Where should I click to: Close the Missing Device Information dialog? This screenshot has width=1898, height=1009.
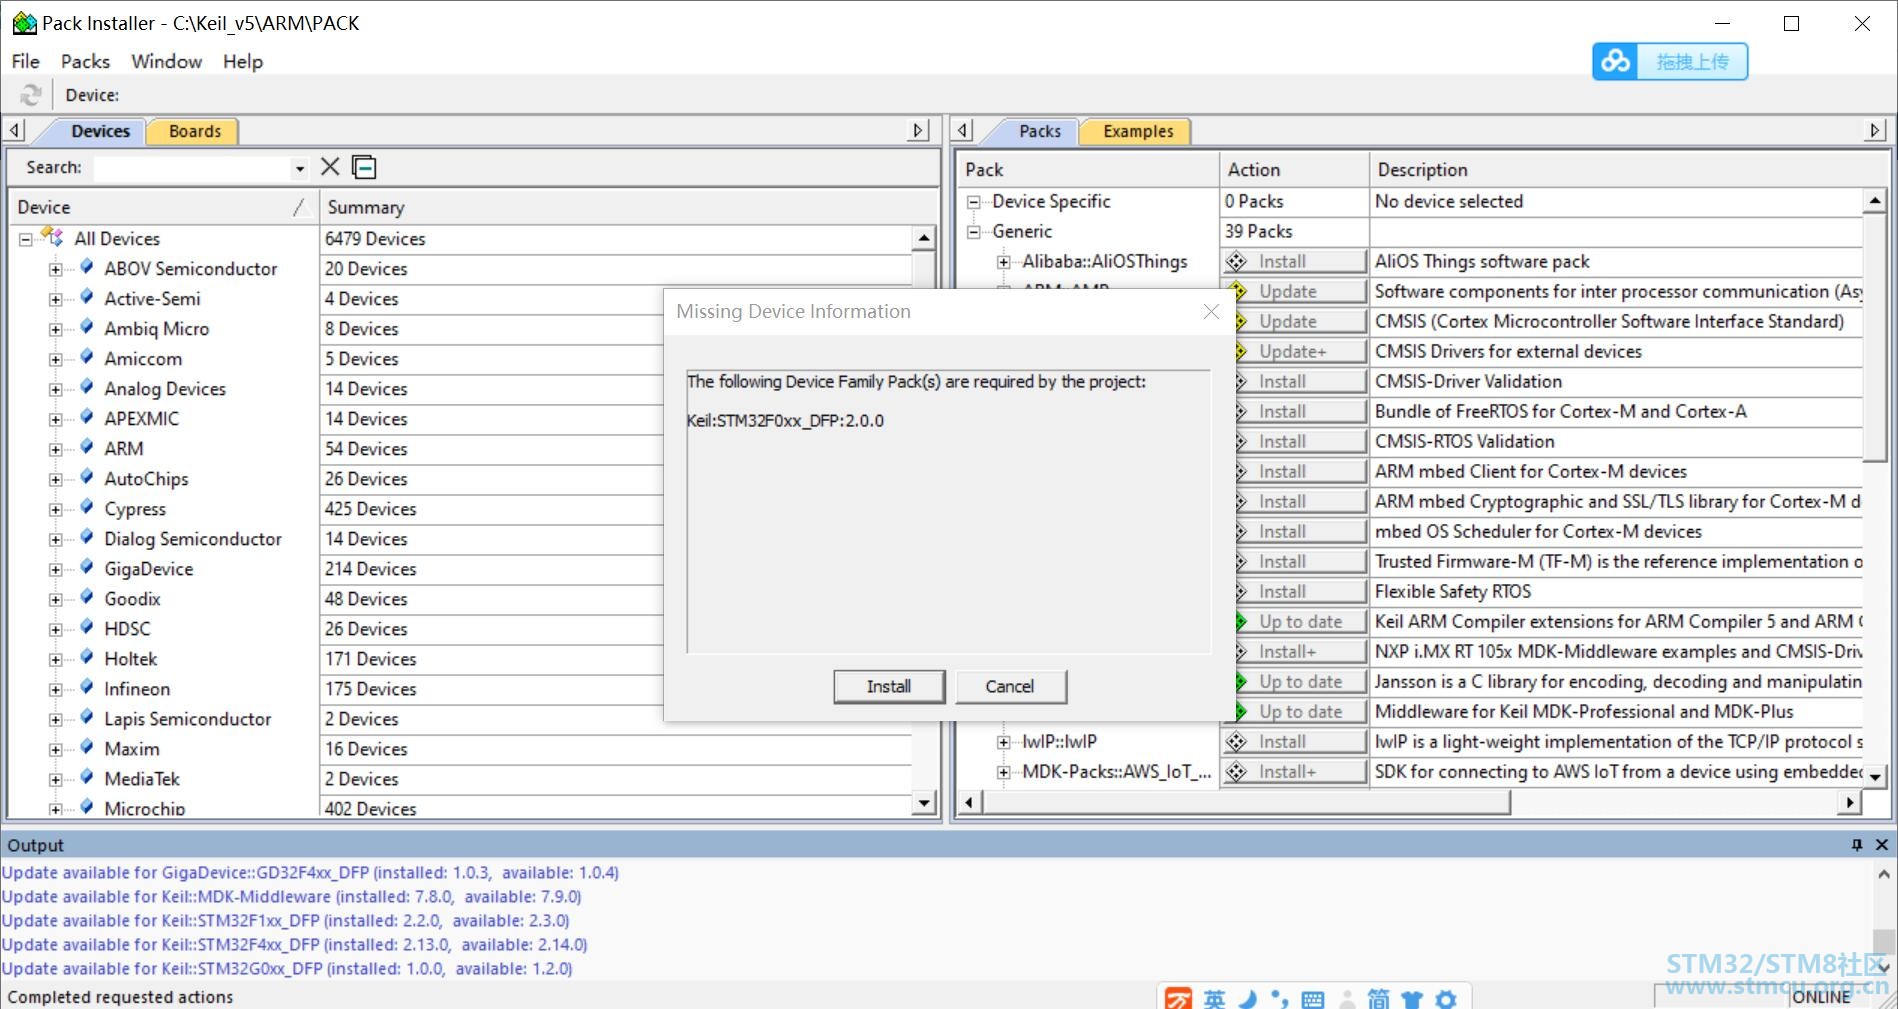tap(1211, 312)
